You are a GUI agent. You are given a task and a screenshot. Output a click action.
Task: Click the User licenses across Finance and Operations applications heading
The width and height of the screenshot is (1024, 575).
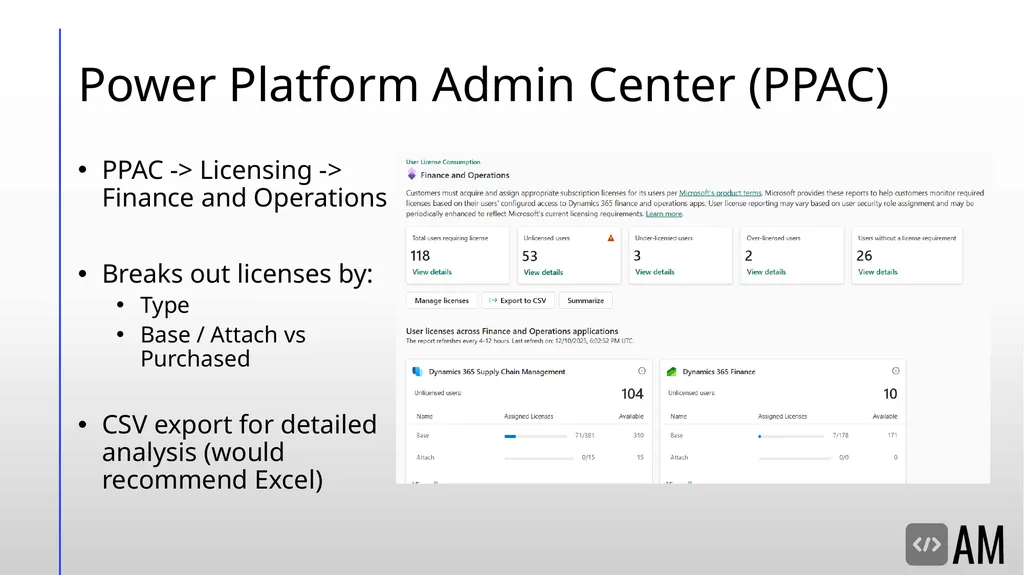point(512,331)
